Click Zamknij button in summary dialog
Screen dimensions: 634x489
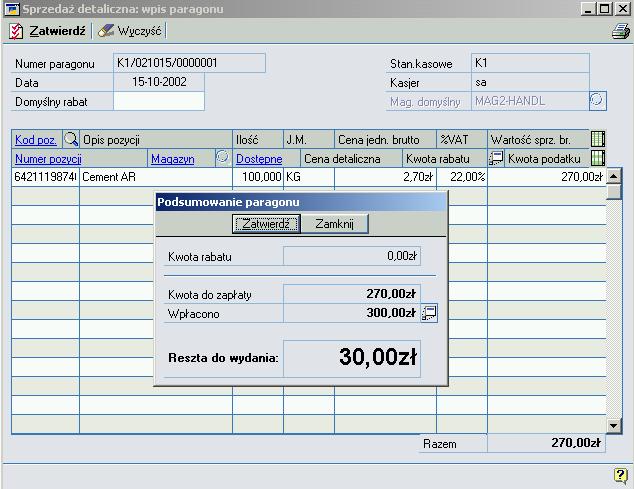point(335,224)
